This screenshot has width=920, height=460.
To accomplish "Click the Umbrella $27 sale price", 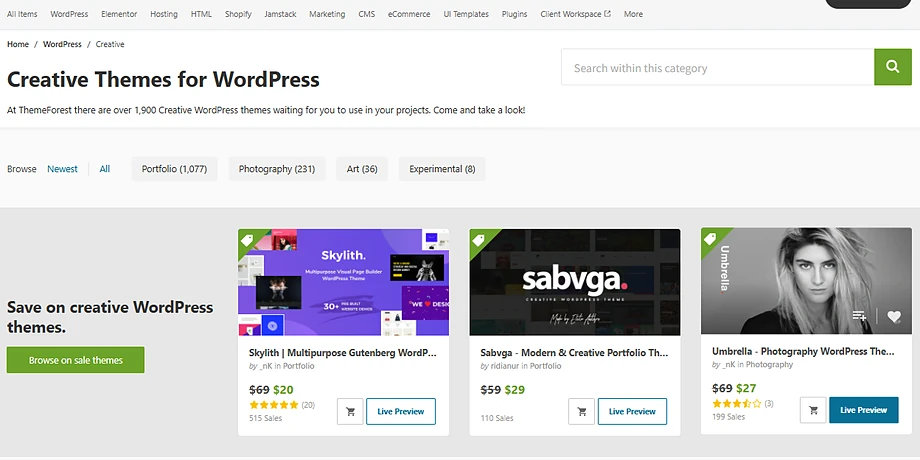I will tap(746, 388).
